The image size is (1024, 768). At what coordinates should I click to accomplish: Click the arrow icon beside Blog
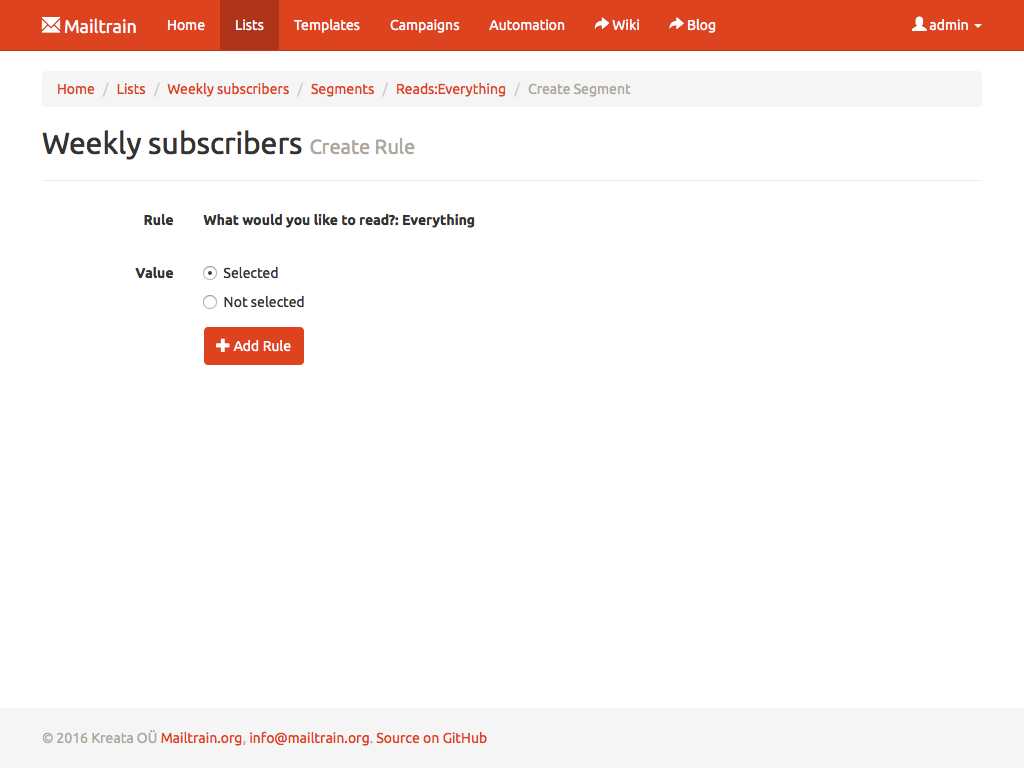677,25
